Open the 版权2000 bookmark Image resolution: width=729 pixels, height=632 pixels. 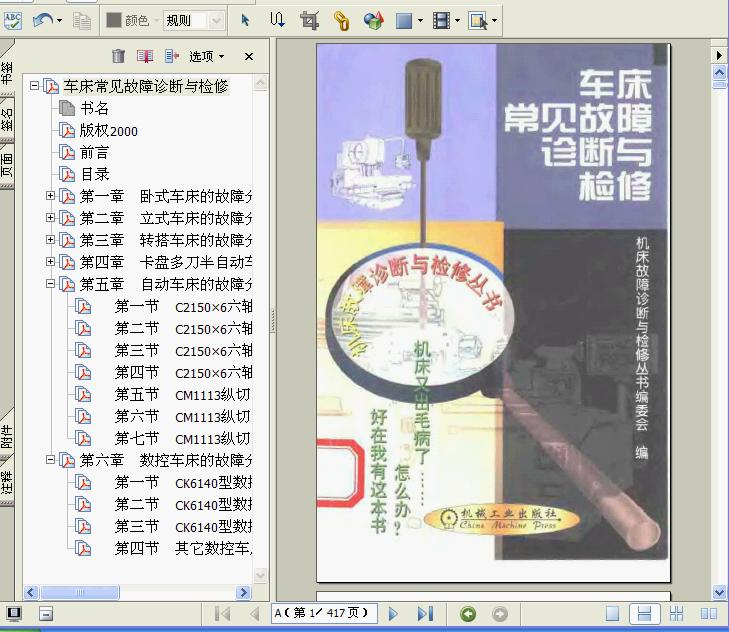[x=108, y=131]
